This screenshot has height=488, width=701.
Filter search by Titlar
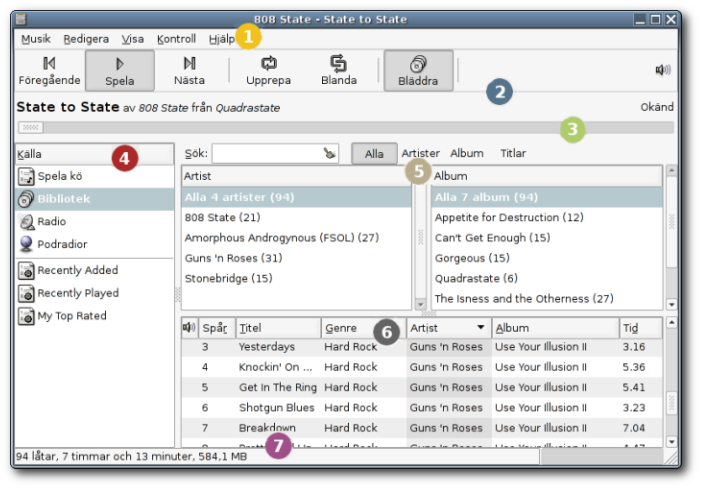[x=513, y=154]
